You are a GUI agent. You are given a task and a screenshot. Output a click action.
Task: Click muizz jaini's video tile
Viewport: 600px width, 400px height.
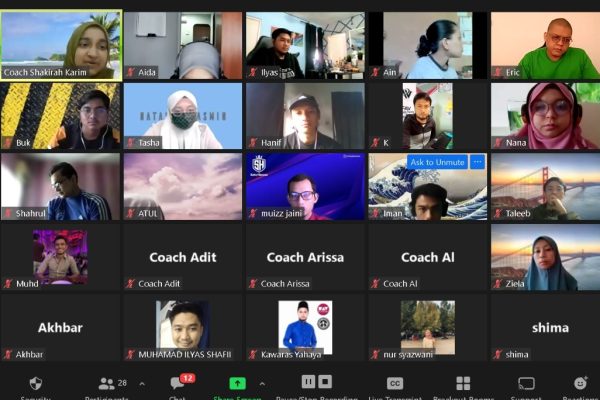305,186
